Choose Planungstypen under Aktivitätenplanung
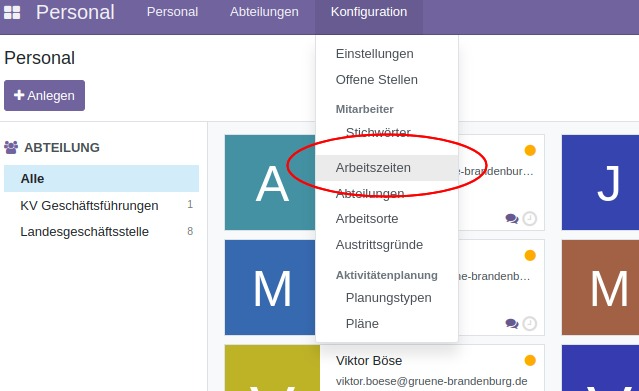This screenshot has height=391, width=639. point(388,298)
